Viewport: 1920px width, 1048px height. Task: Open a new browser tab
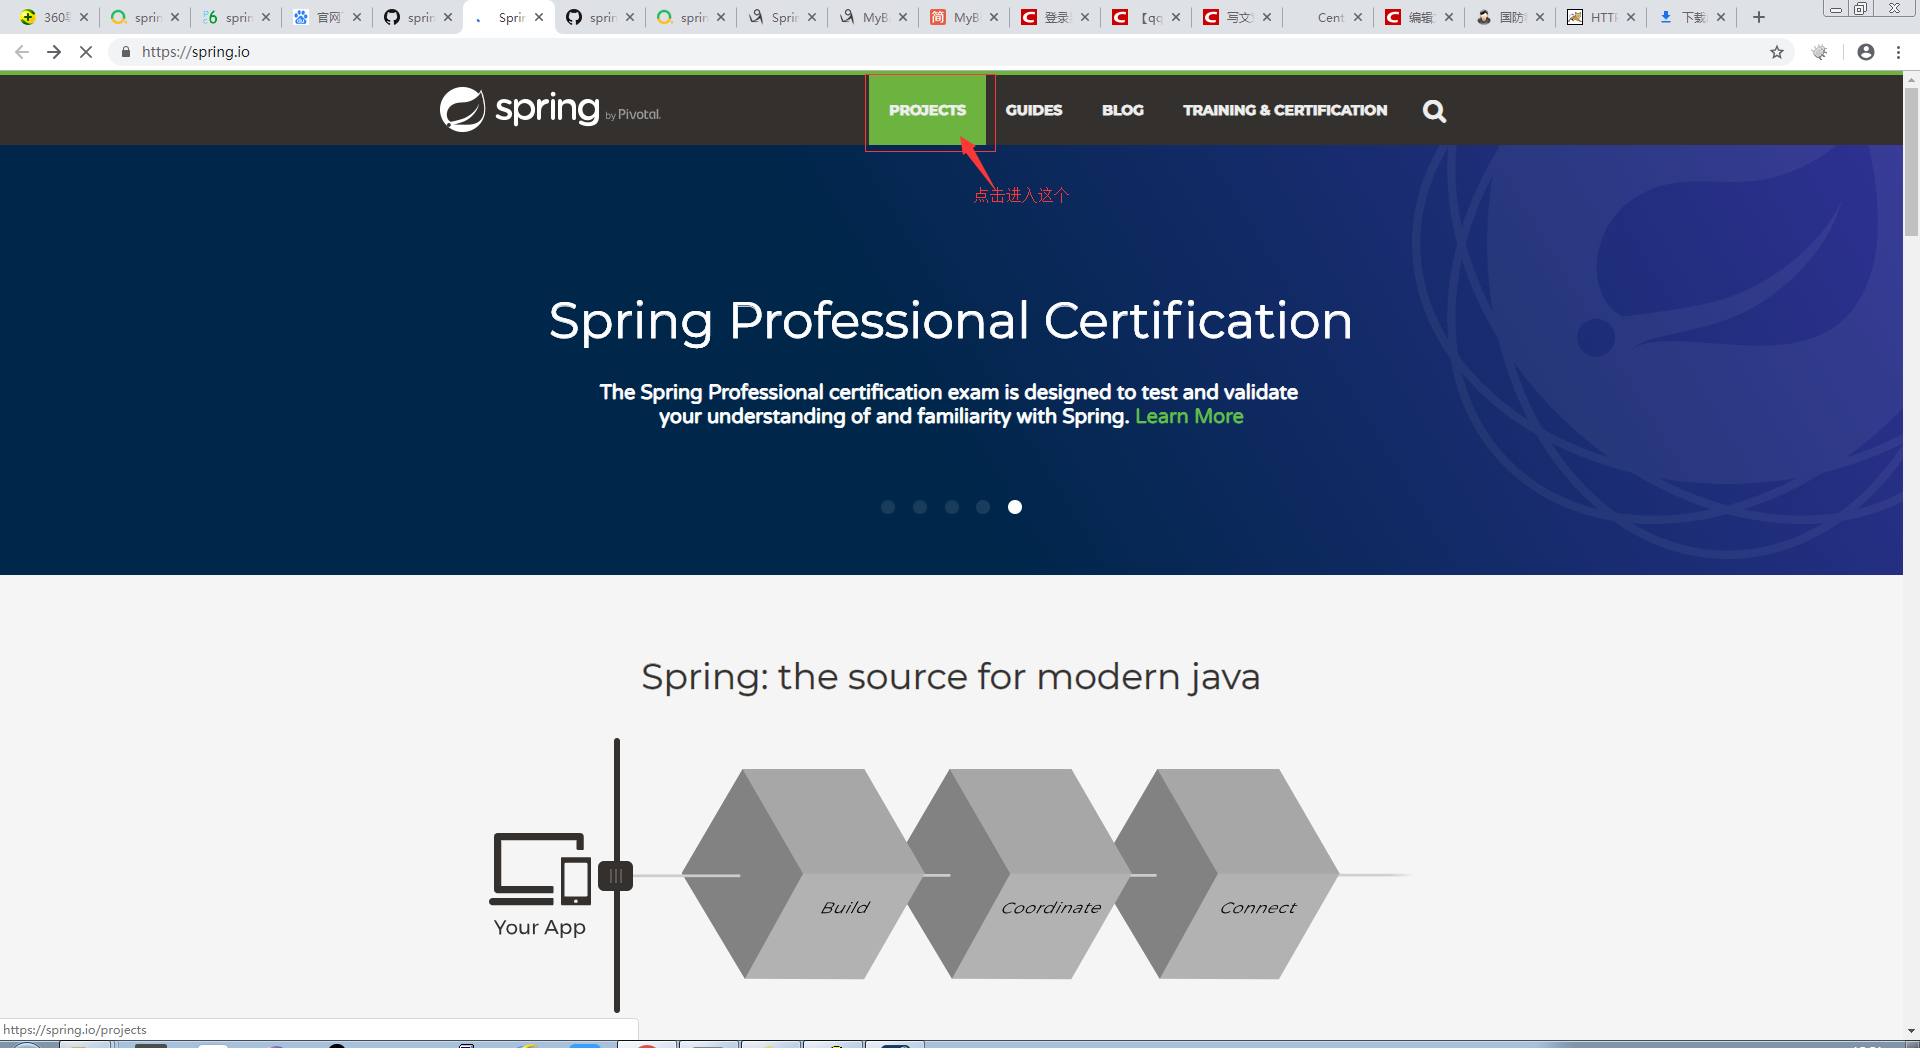1759,17
